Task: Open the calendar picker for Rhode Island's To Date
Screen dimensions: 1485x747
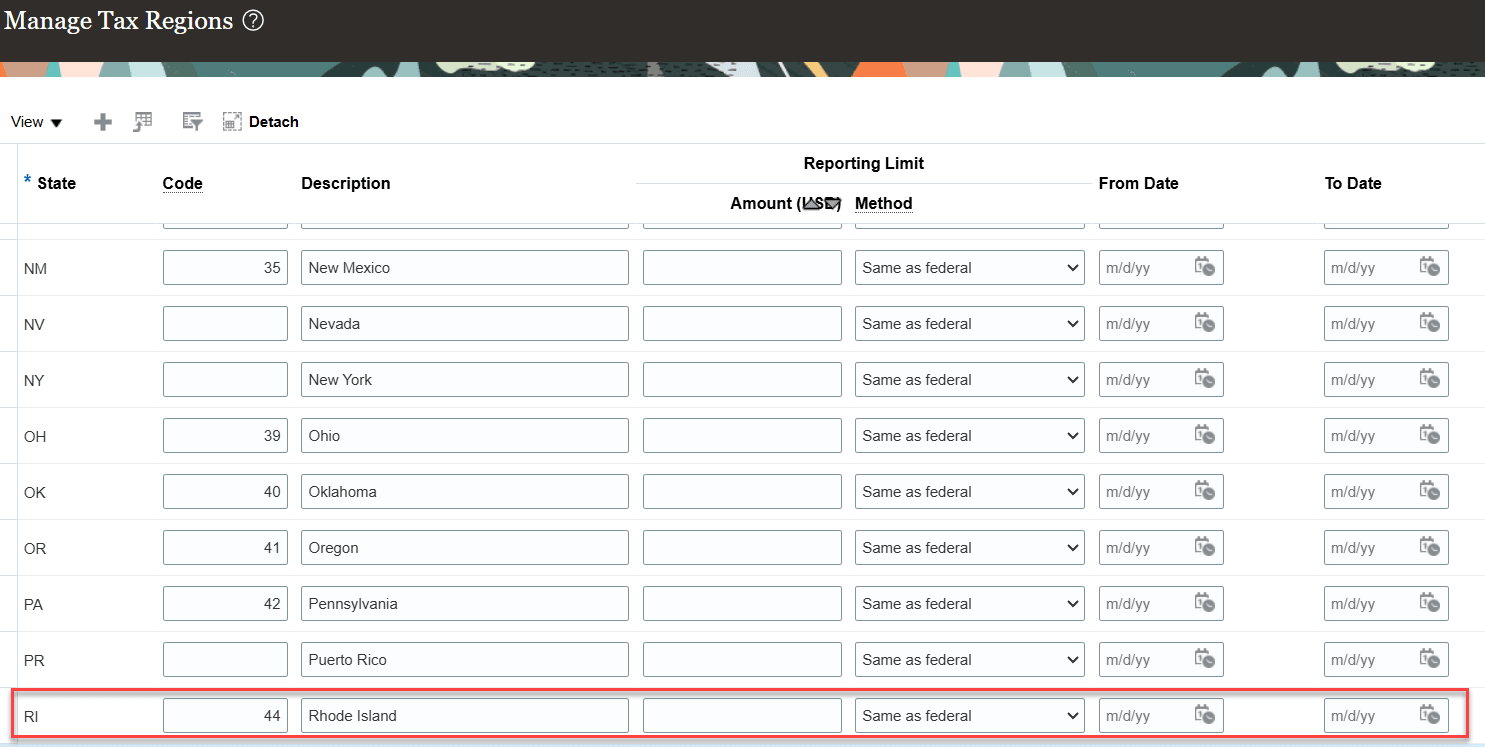Action: coord(1430,715)
